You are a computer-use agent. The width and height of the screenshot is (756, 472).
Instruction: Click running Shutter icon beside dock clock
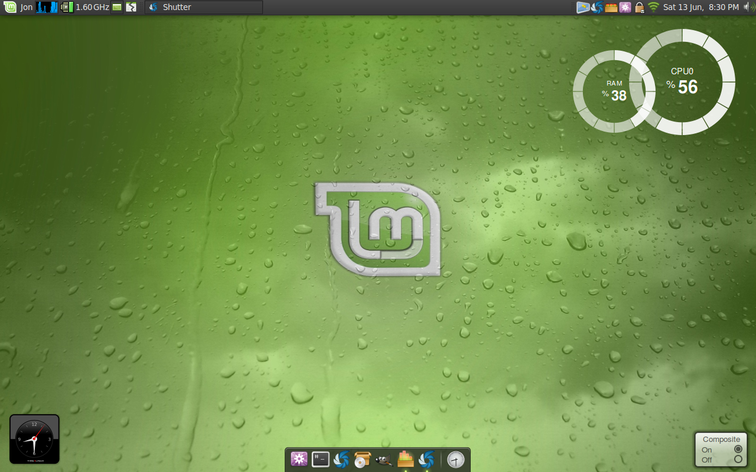pyautogui.click(x=427, y=459)
